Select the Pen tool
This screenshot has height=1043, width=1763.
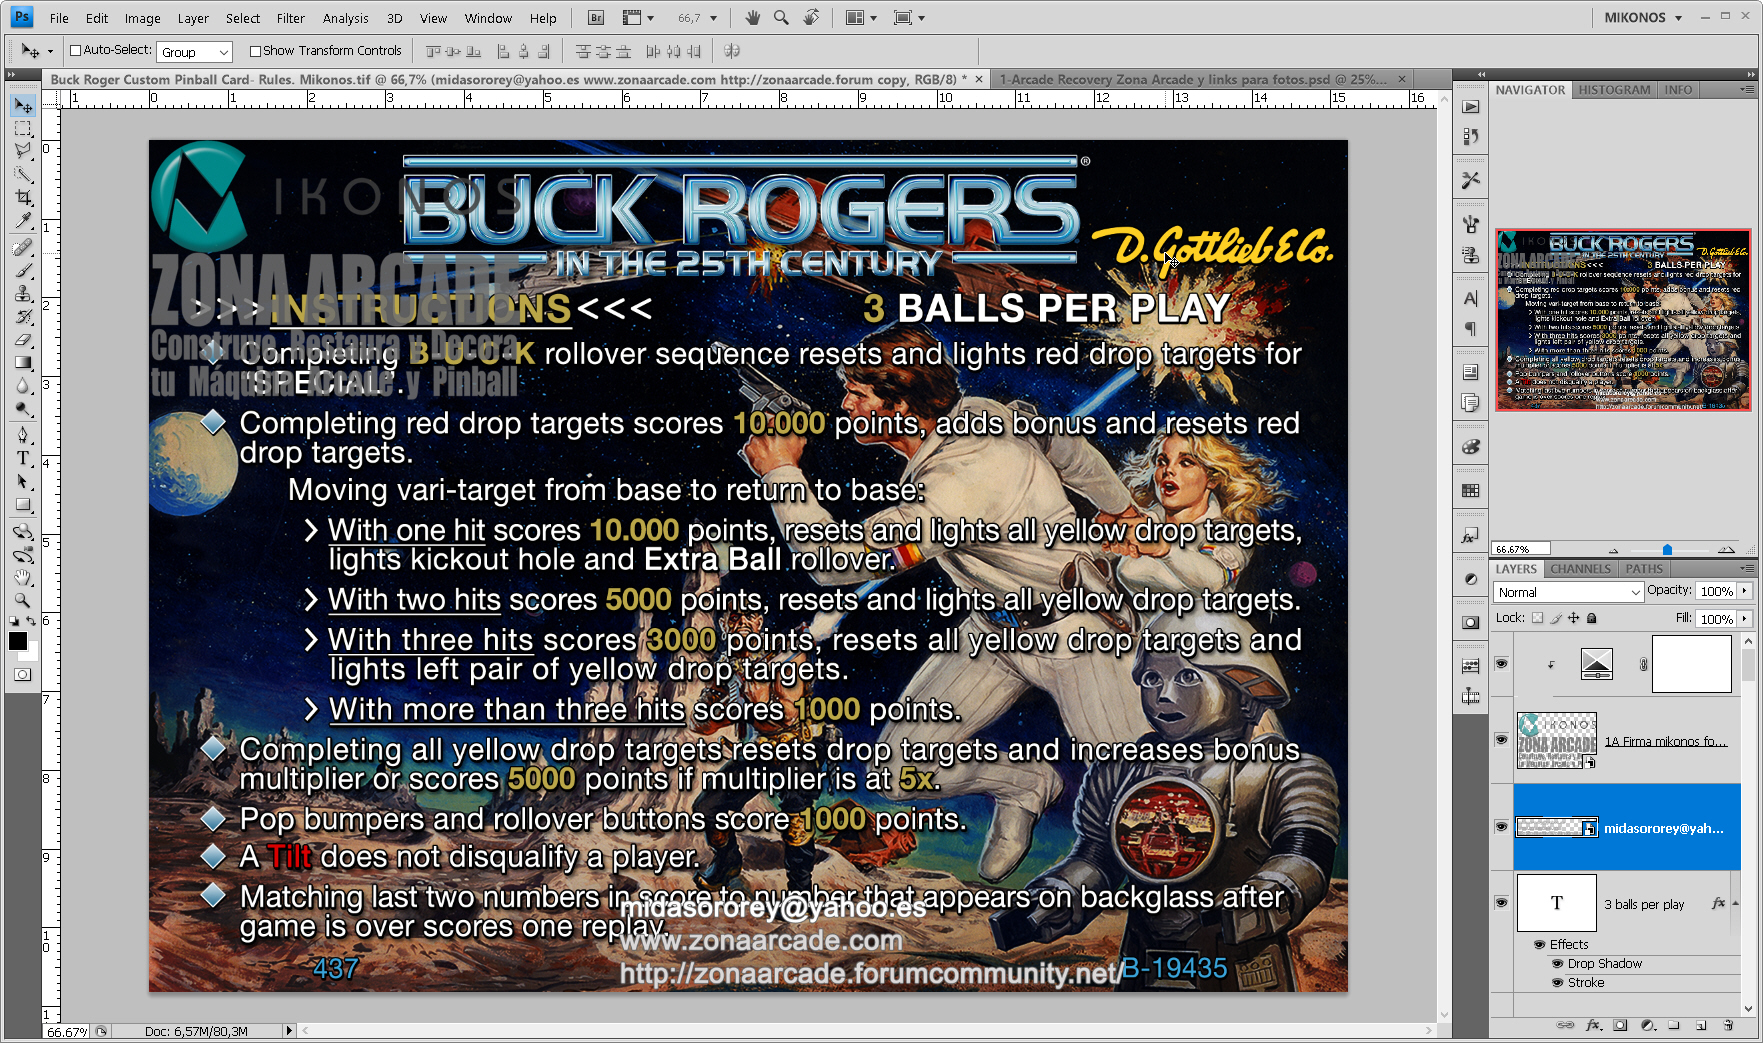pos(23,435)
